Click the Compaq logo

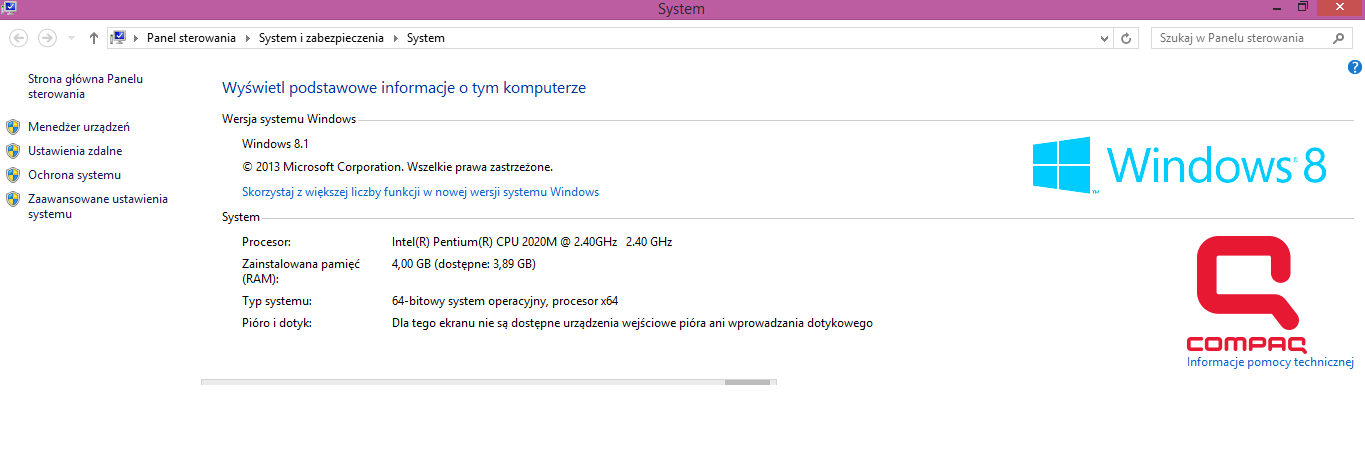(1247, 294)
